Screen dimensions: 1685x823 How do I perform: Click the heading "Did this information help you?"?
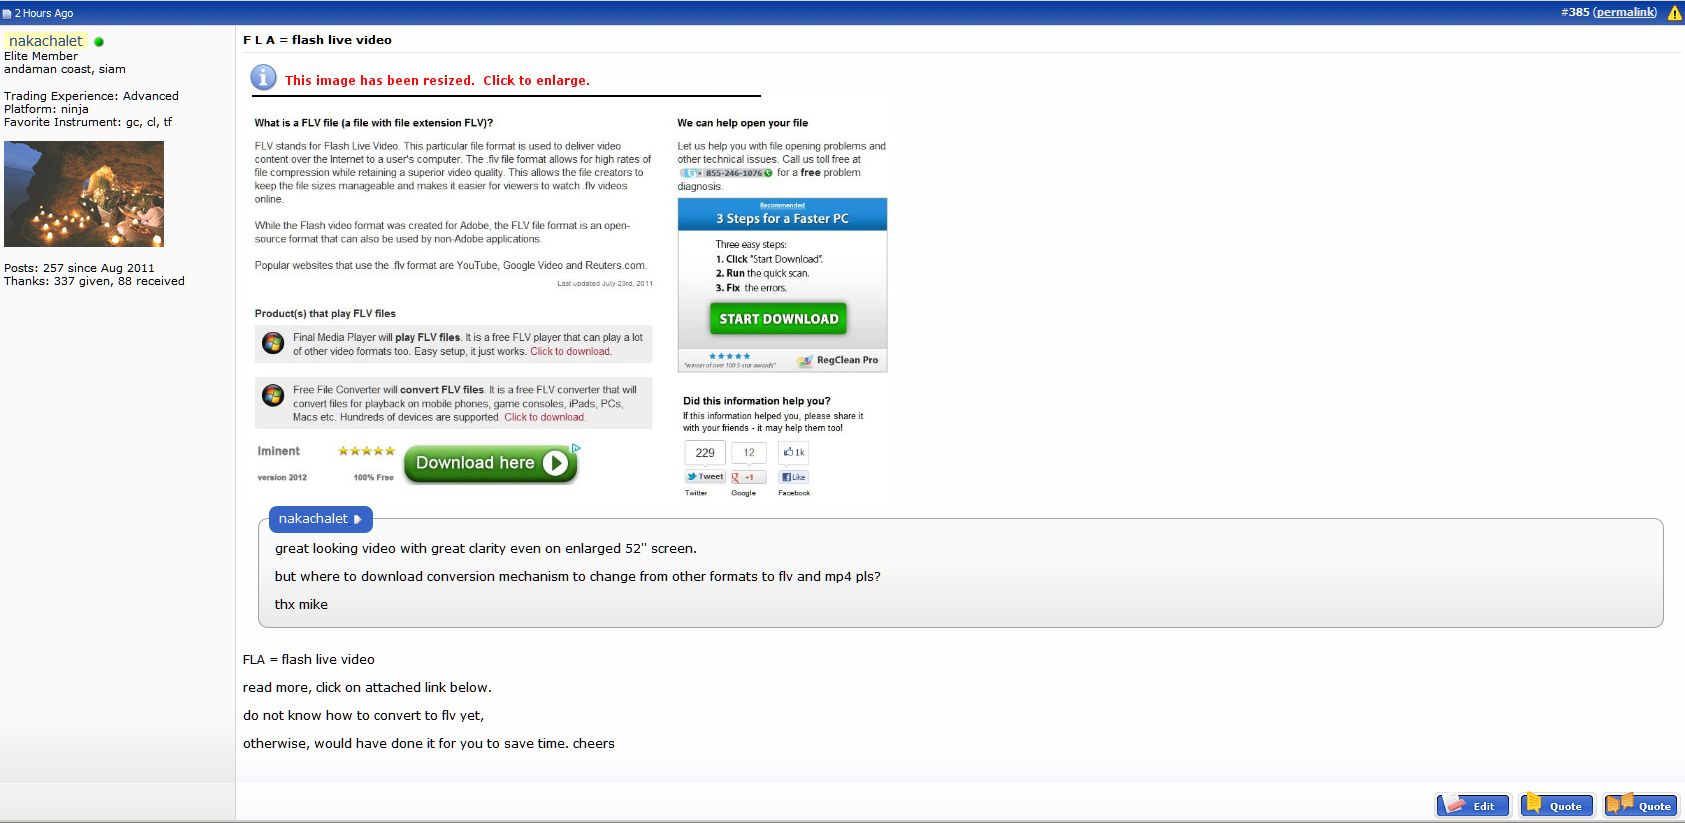[x=756, y=401]
